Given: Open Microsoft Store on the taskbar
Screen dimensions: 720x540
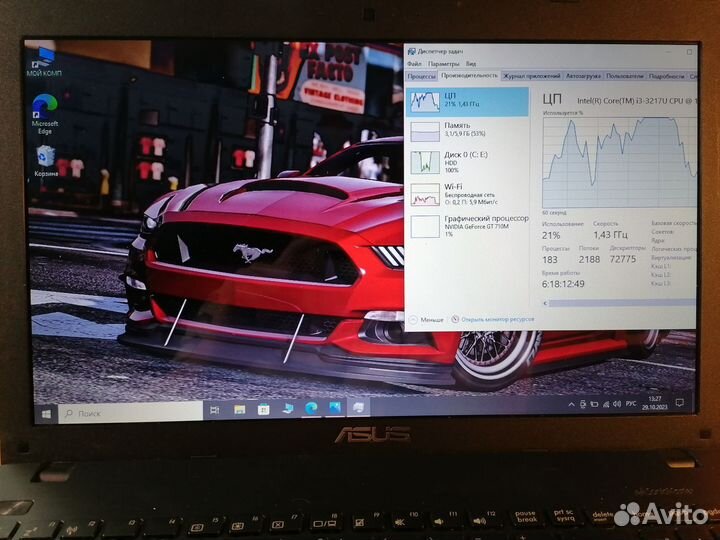Looking at the screenshot, I should click(263, 409).
